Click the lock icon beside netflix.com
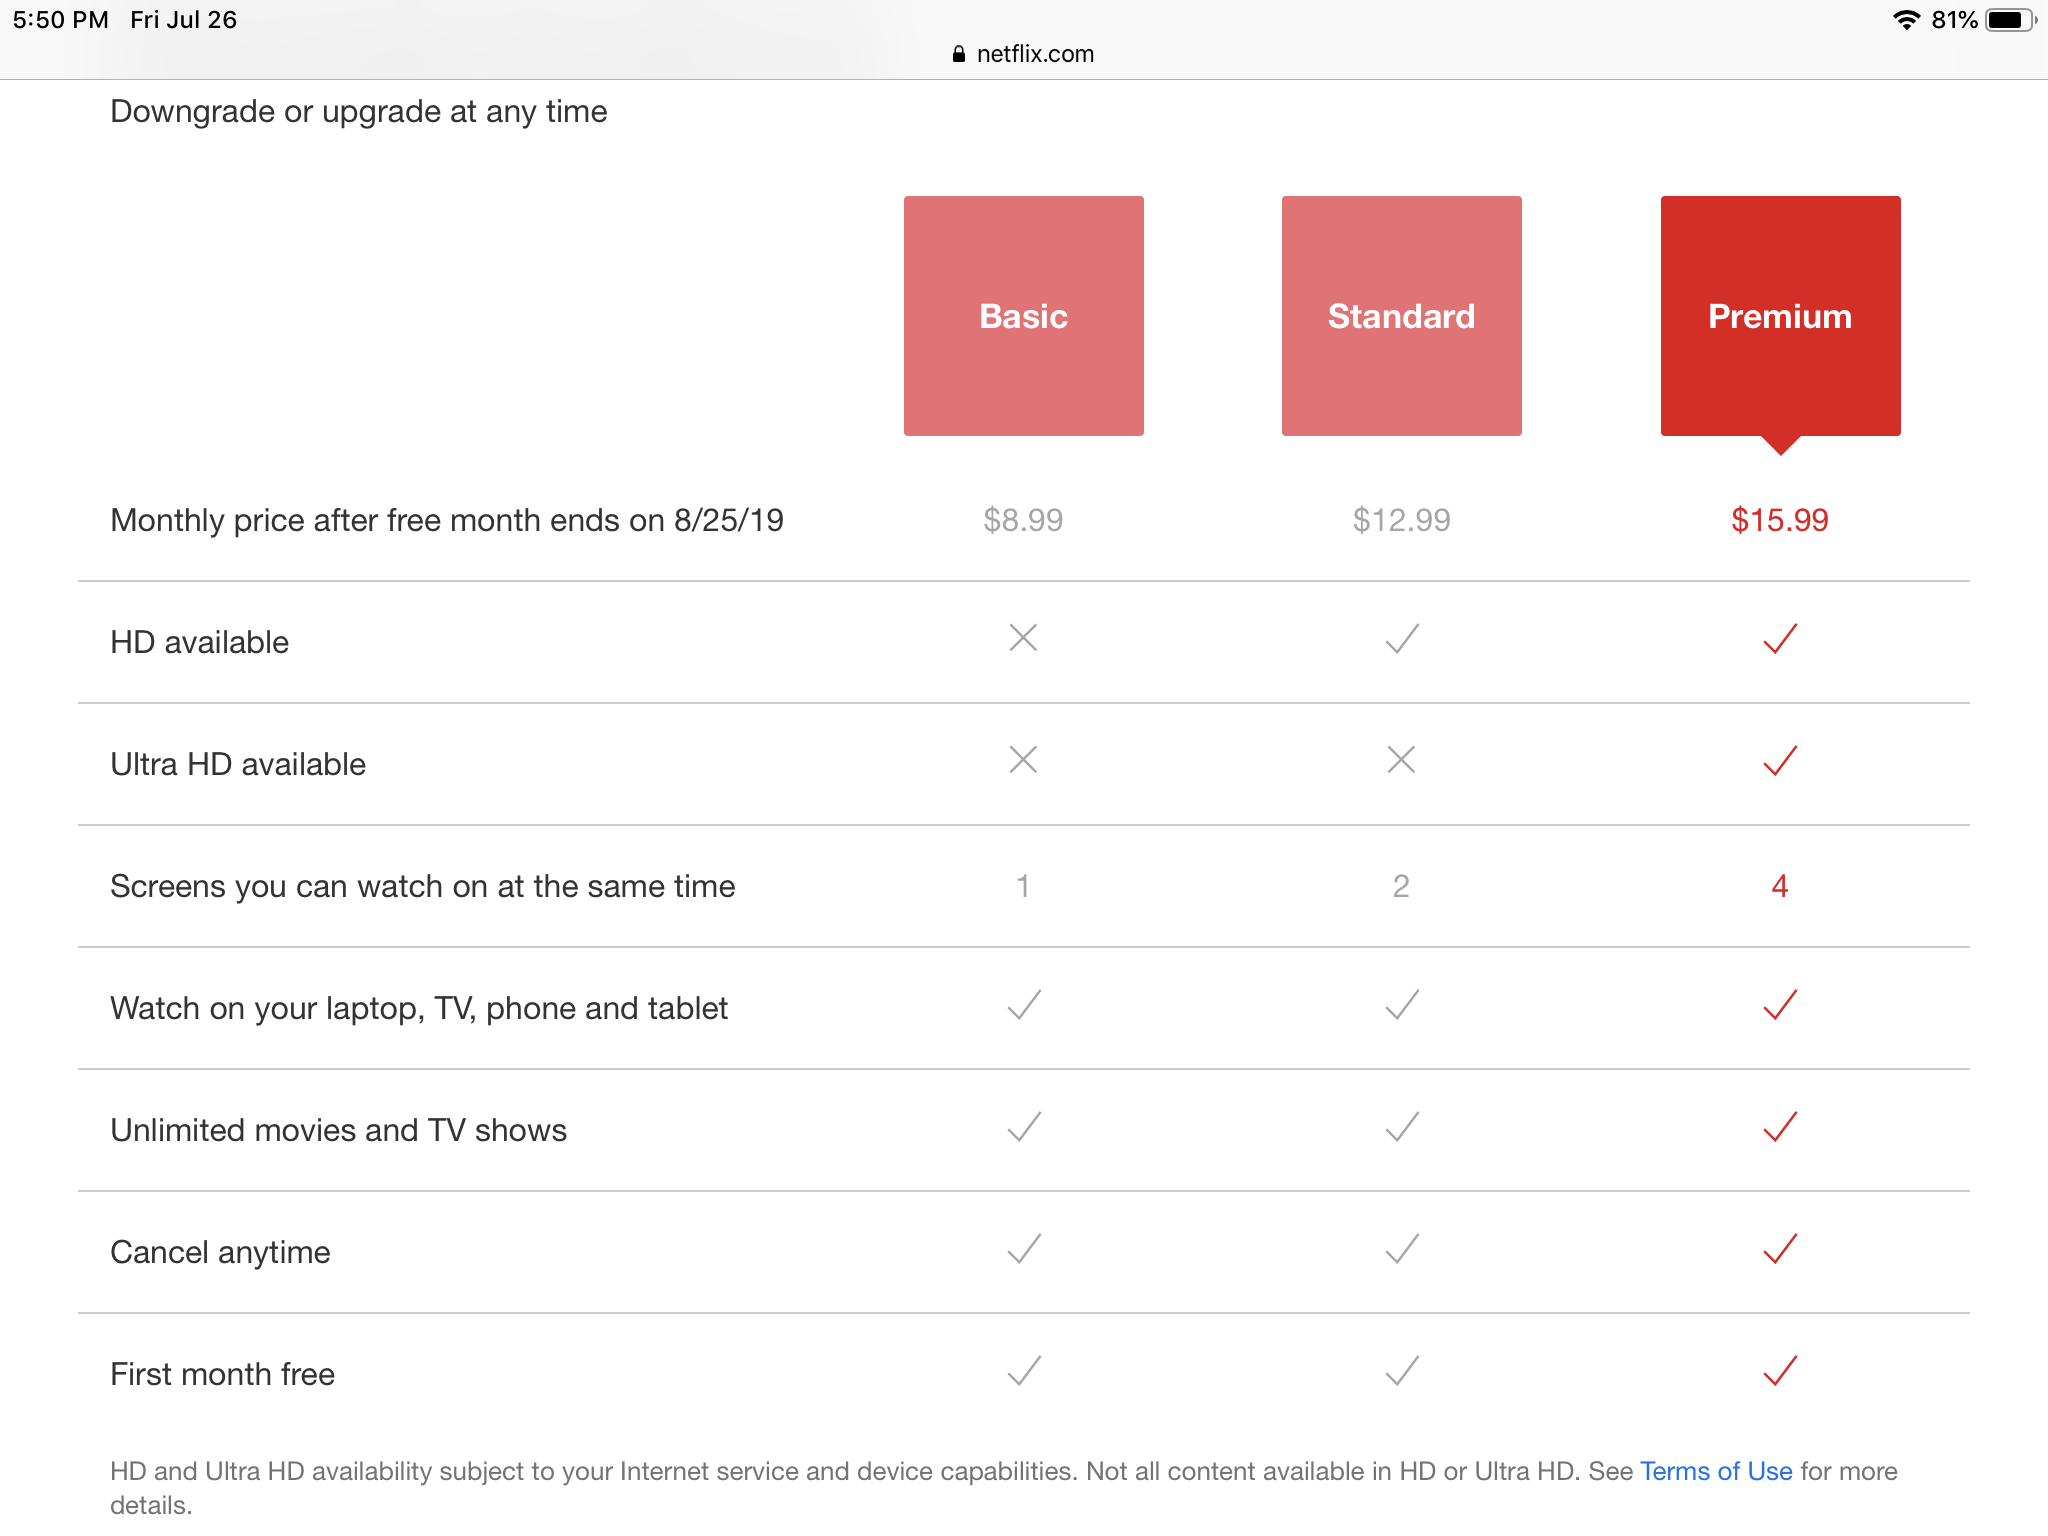 coord(958,54)
